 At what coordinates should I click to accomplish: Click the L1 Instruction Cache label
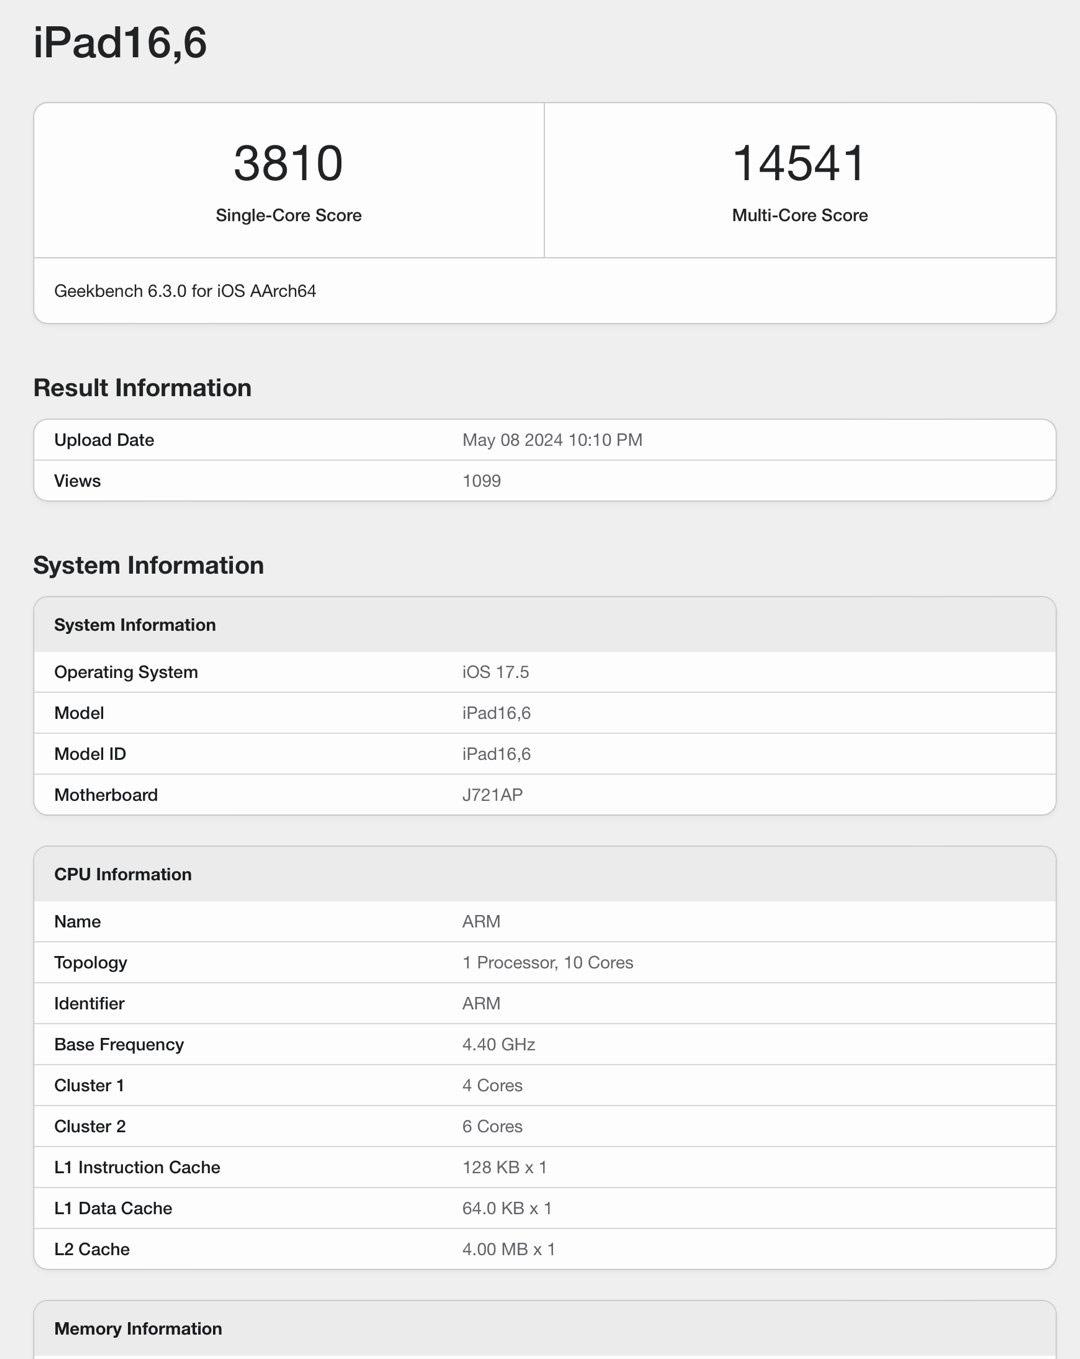137,1168
